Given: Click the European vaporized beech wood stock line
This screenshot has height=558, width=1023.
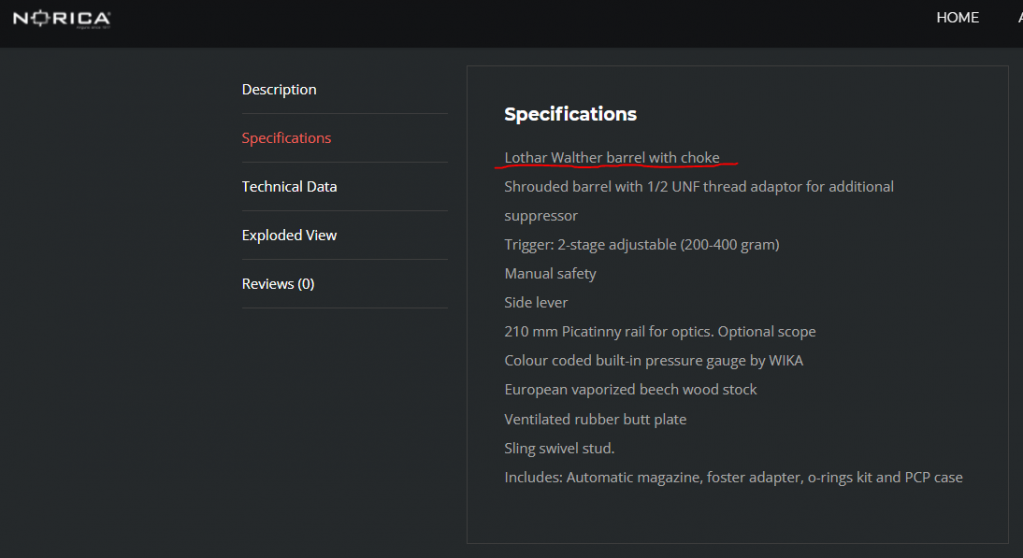Looking at the screenshot, I should tap(631, 390).
